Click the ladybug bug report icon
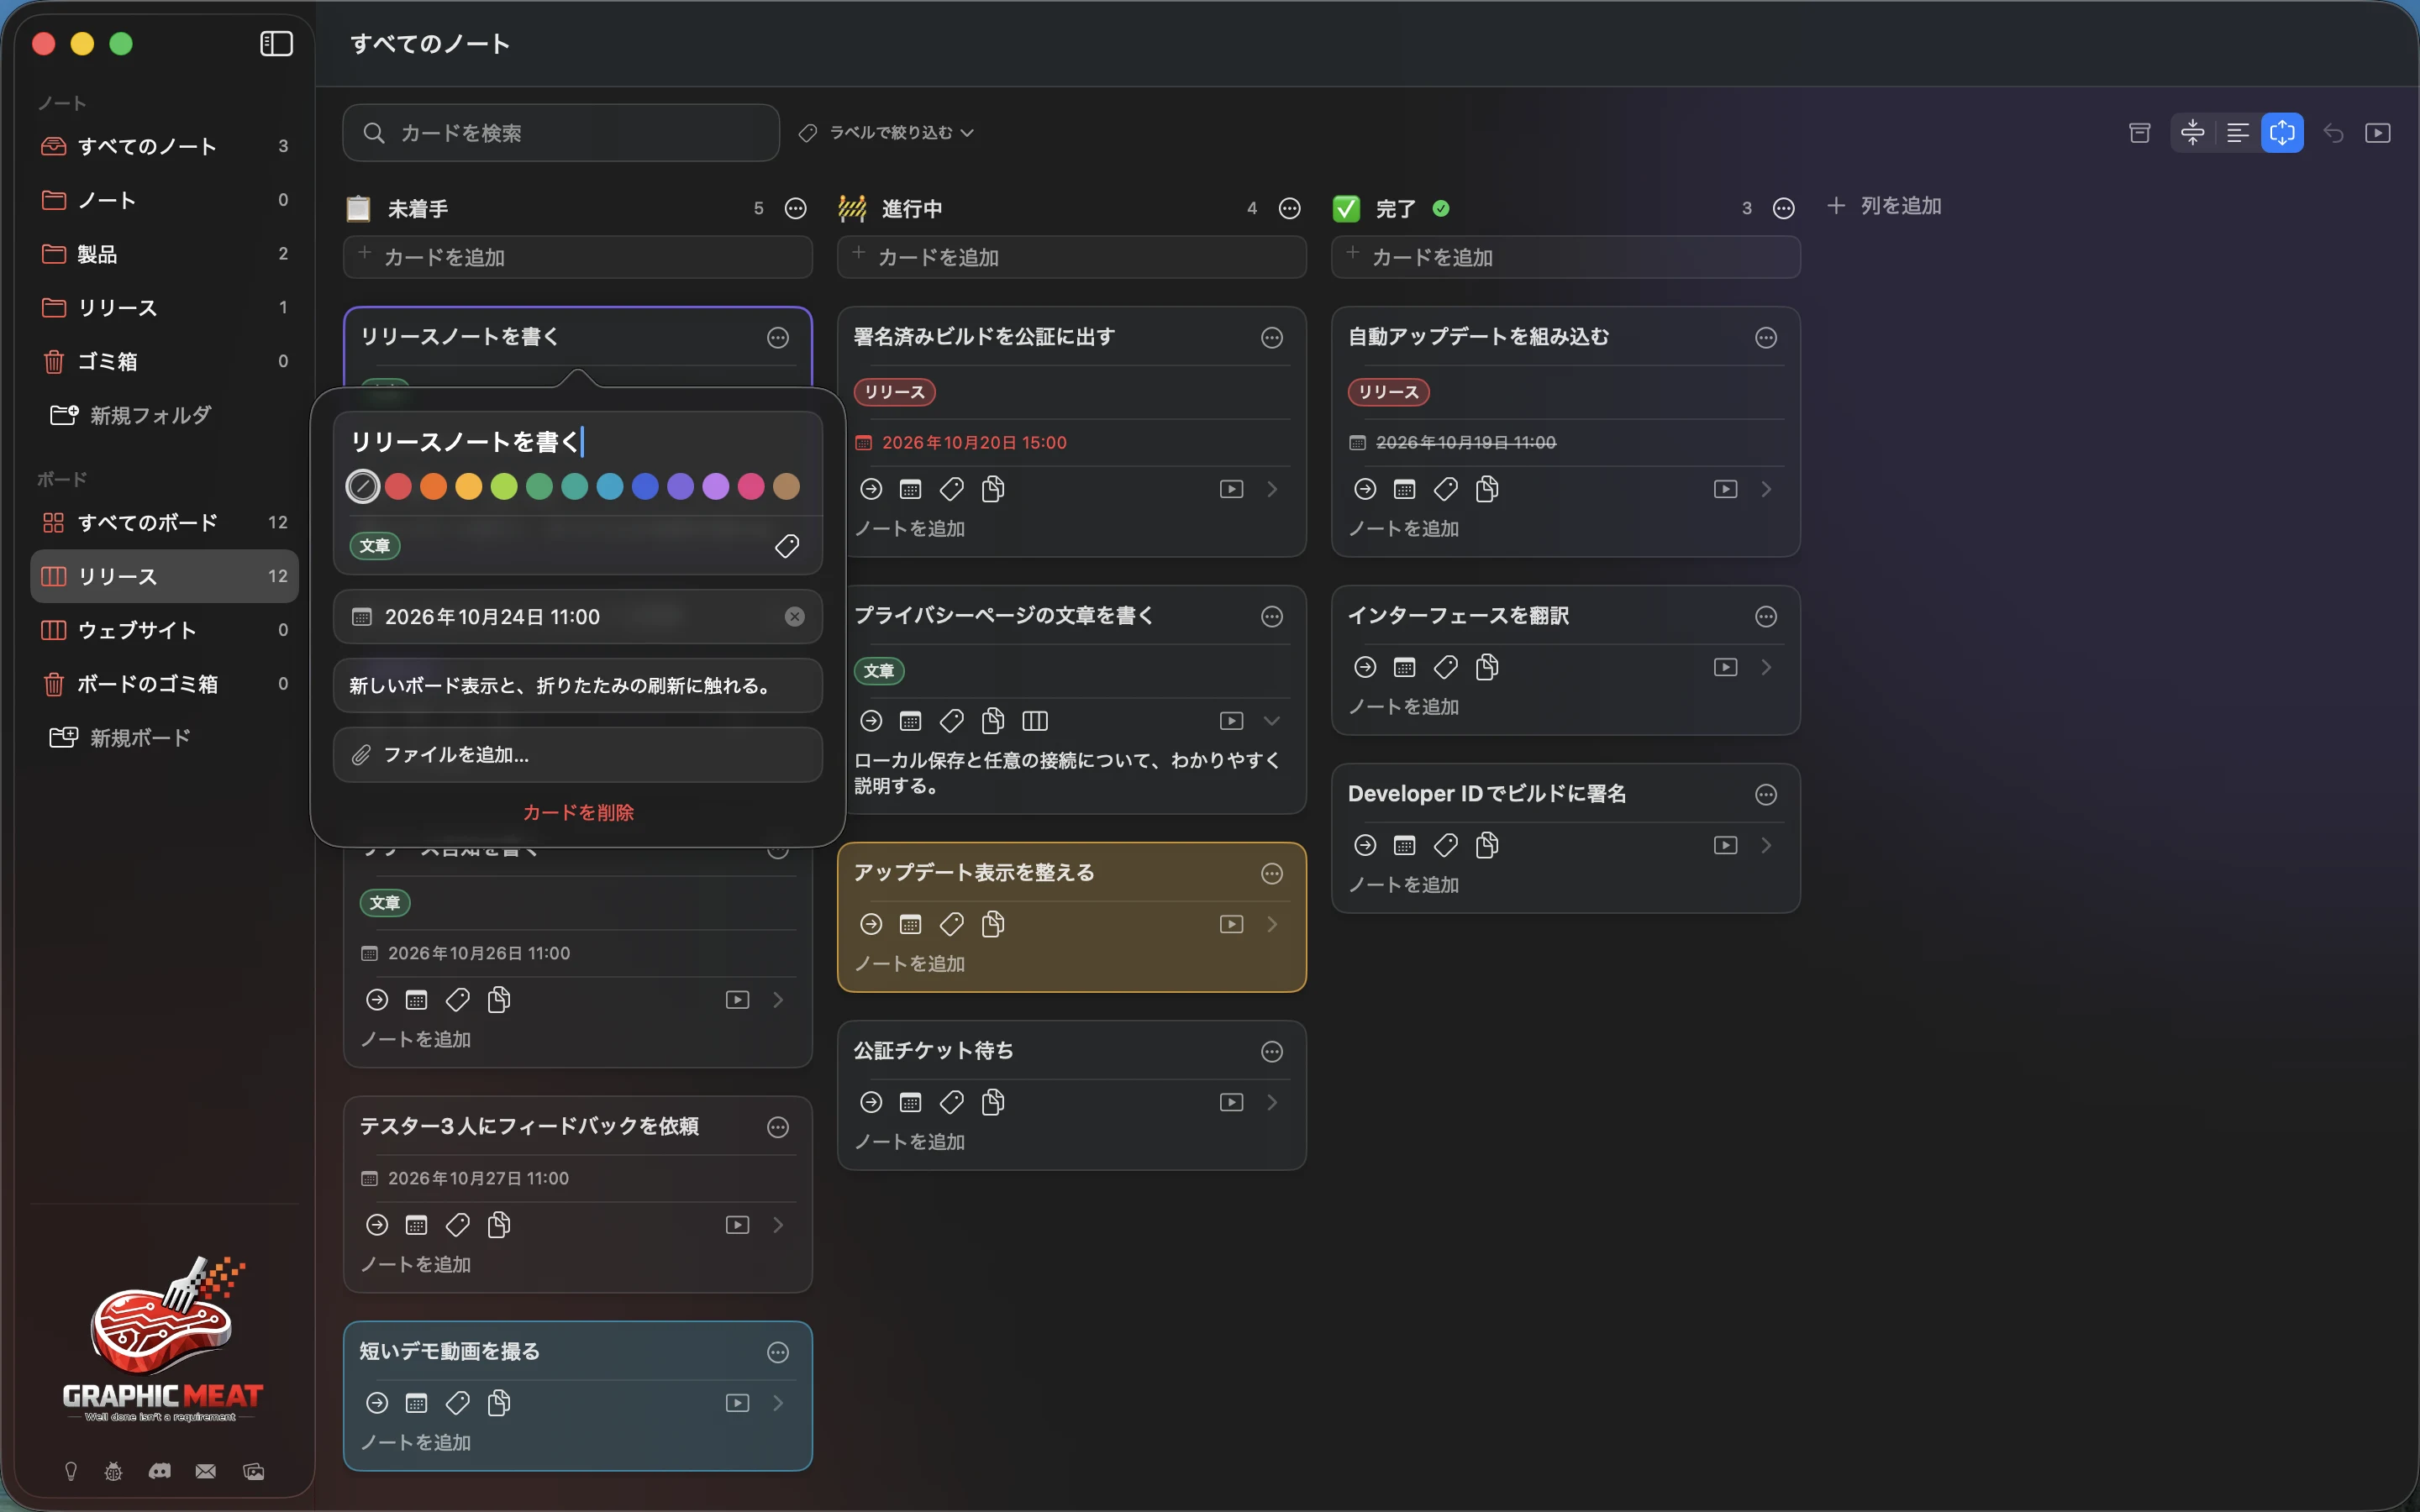 click(x=114, y=1471)
